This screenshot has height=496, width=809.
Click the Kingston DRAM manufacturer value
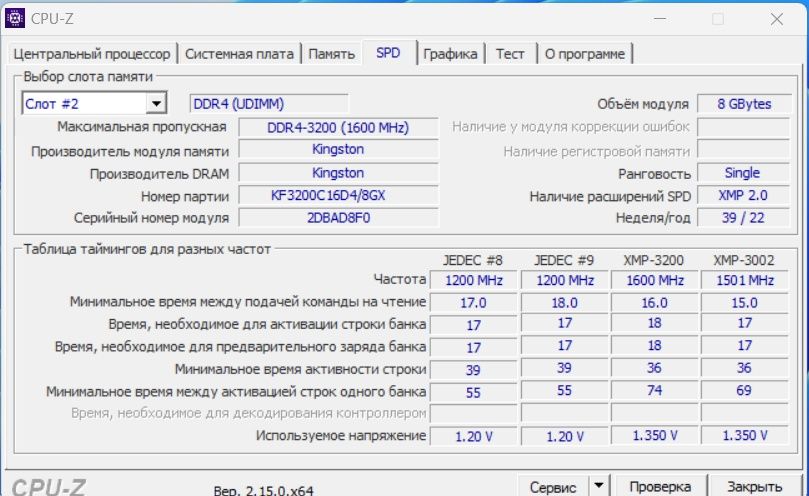tap(338, 173)
